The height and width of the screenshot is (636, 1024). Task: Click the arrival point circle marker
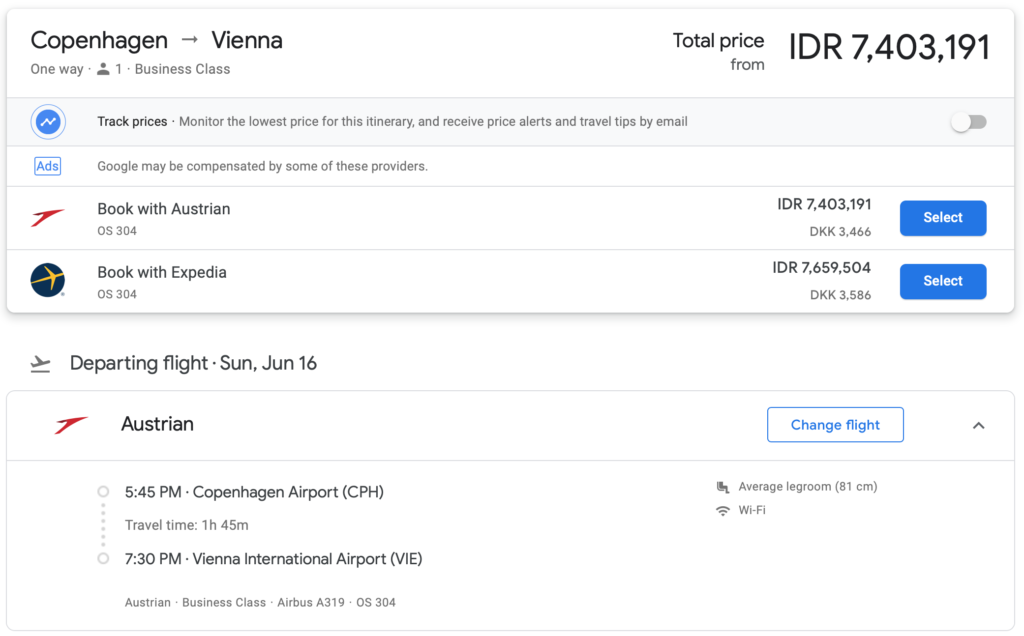click(103, 559)
